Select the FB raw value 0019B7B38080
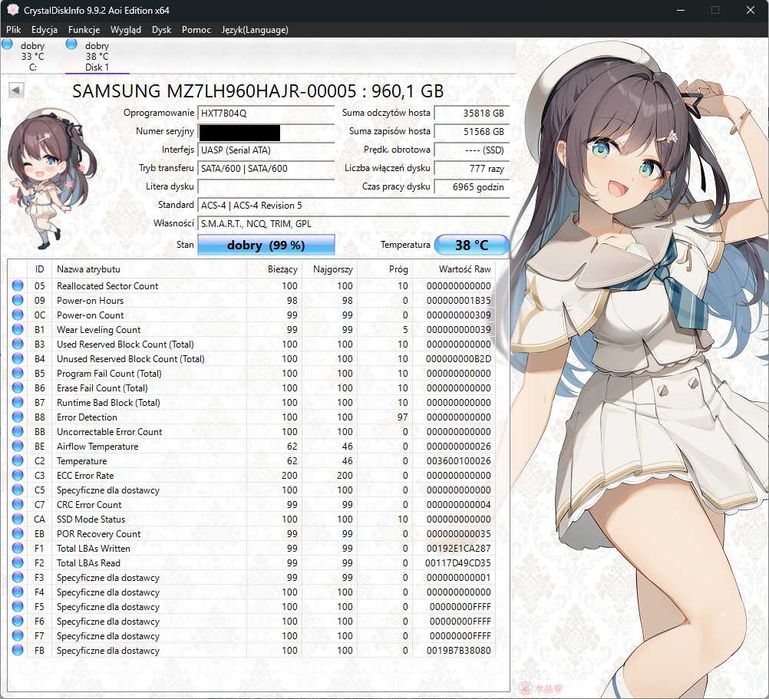Screen dimensions: 769x699 click(x=459, y=650)
